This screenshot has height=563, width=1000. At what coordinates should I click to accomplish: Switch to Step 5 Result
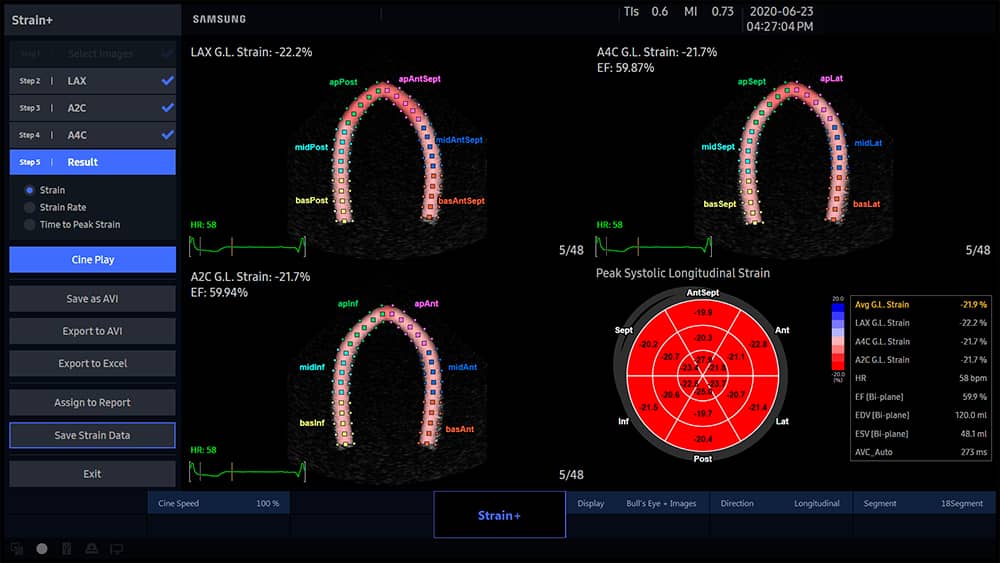pyautogui.click(x=92, y=162)
